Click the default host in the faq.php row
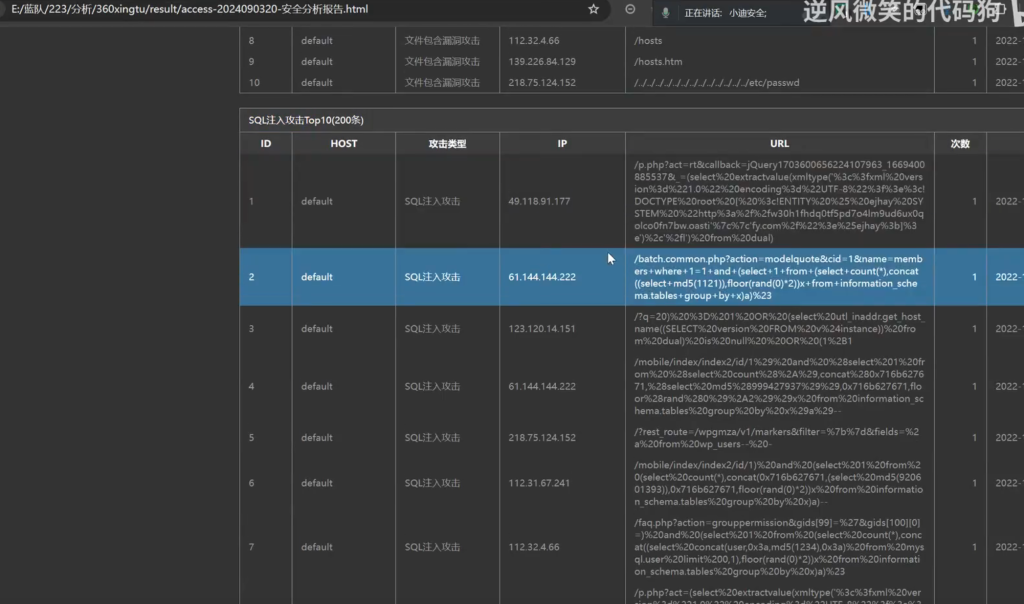1024x604 pixels. [317, 547]
